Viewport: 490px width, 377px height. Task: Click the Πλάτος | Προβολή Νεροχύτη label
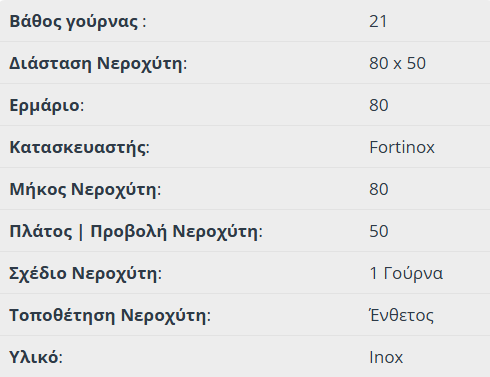(x=136, y=231)
